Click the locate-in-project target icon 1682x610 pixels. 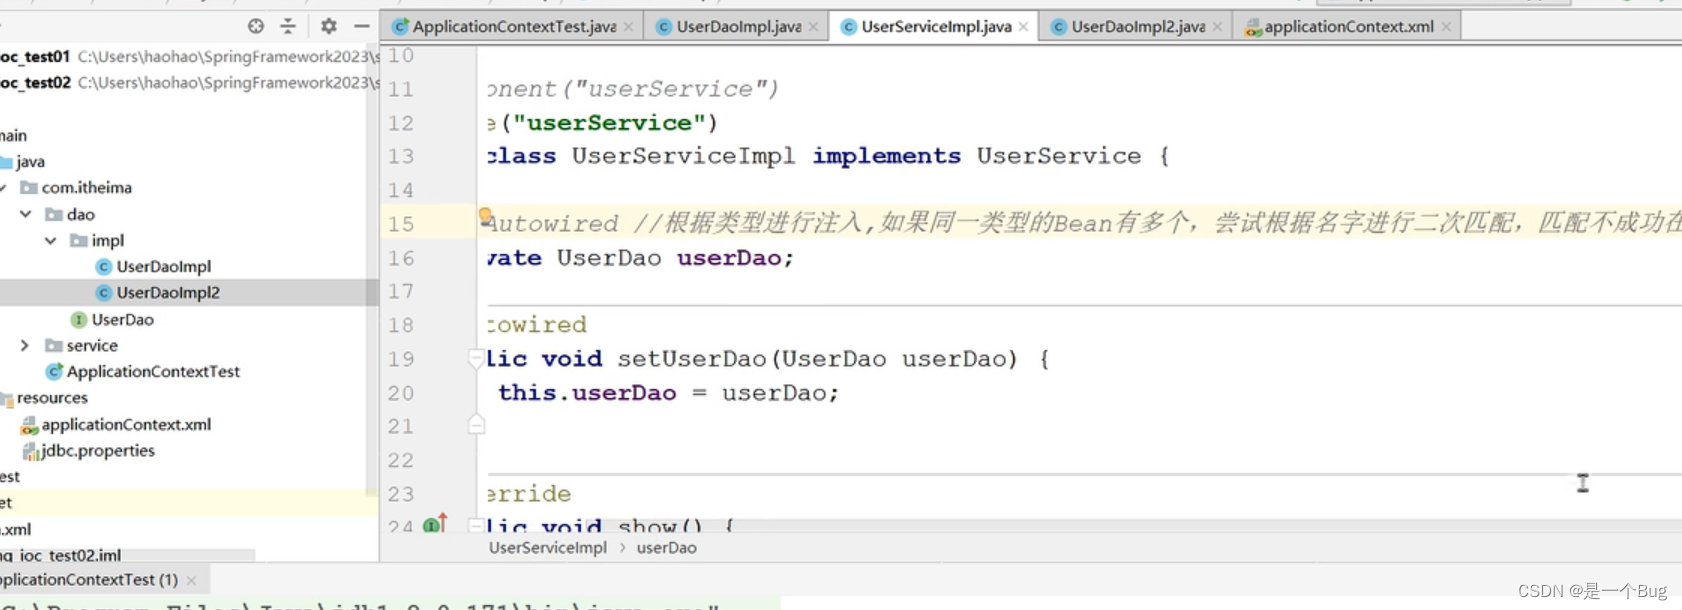point(256,26)
